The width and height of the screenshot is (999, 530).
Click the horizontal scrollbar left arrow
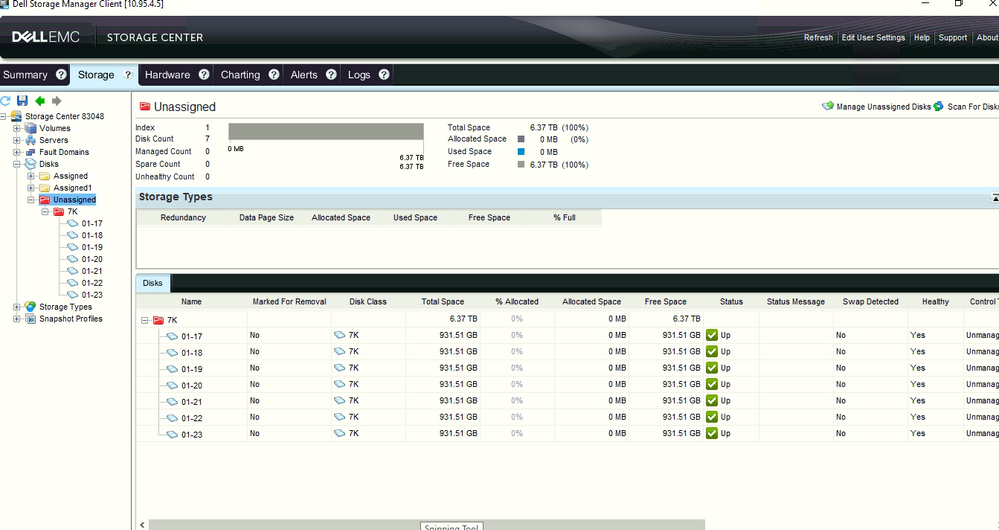(143, 525)
